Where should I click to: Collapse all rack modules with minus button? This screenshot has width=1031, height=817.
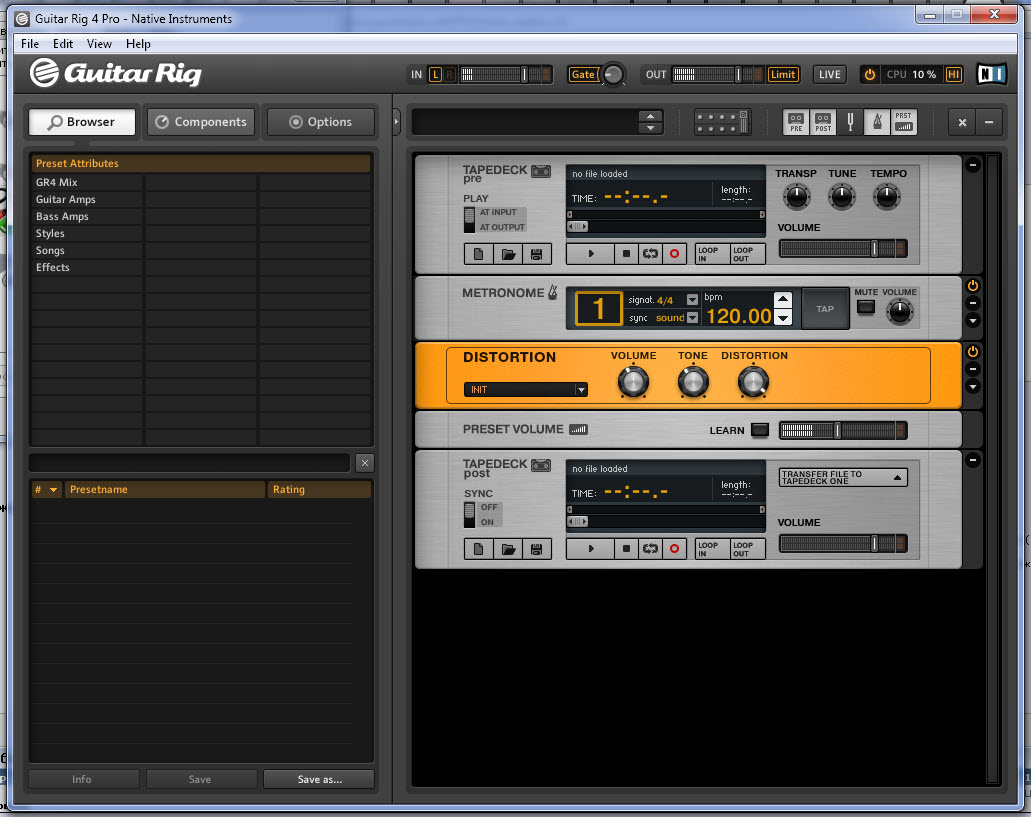click(x=989, y=122)
